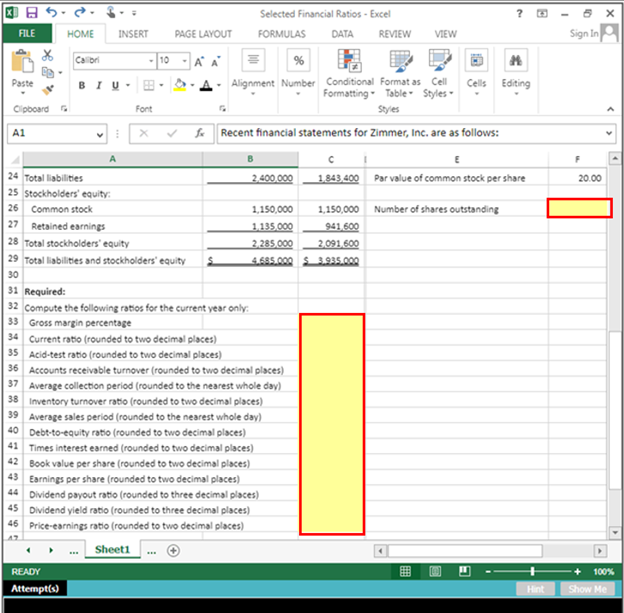Open the Alignment group button

(253, 72)
